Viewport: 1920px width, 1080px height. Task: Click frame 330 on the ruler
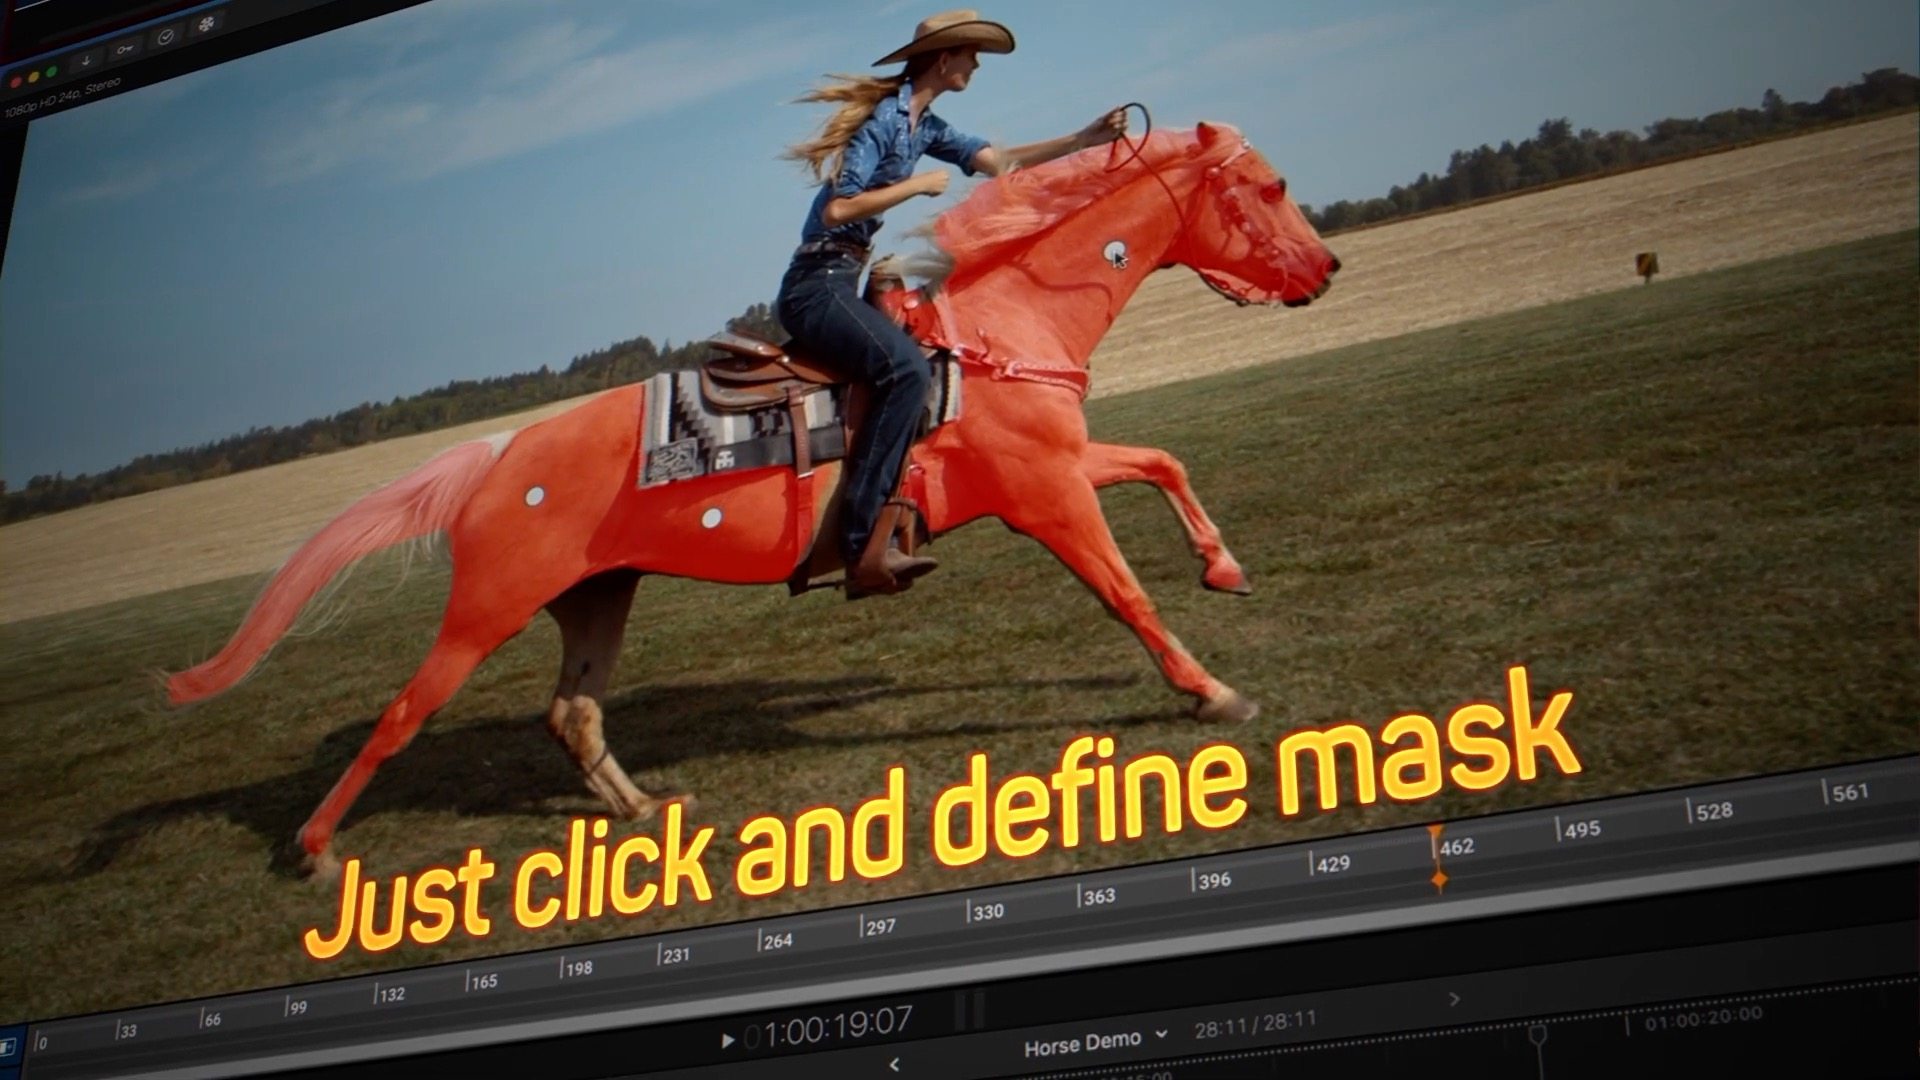tap(986, 911)
